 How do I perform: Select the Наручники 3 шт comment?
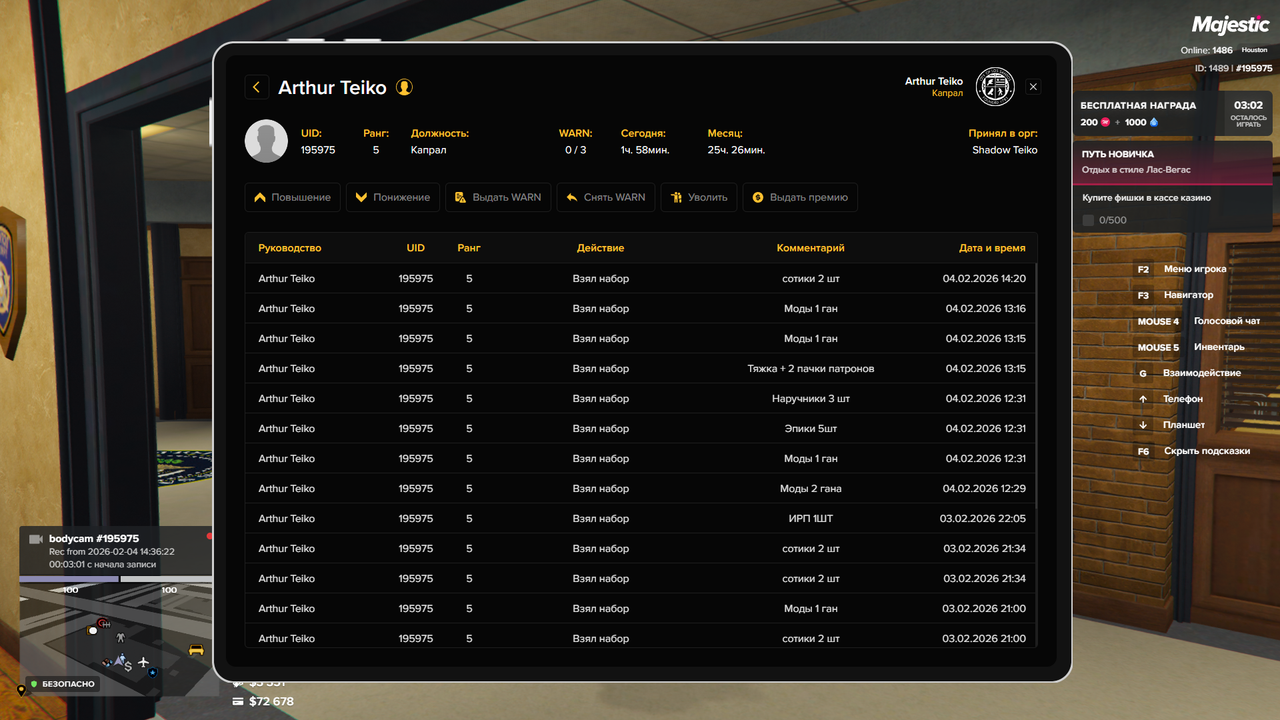click(811, 398)
